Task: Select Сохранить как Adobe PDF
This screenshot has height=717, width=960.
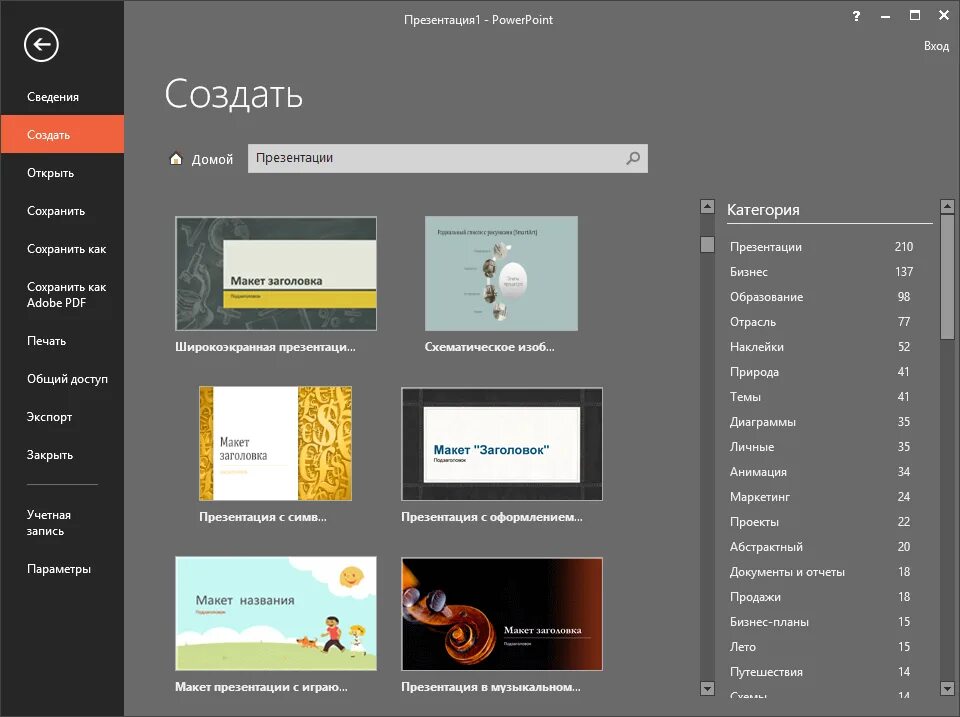Action: point(62,295)
